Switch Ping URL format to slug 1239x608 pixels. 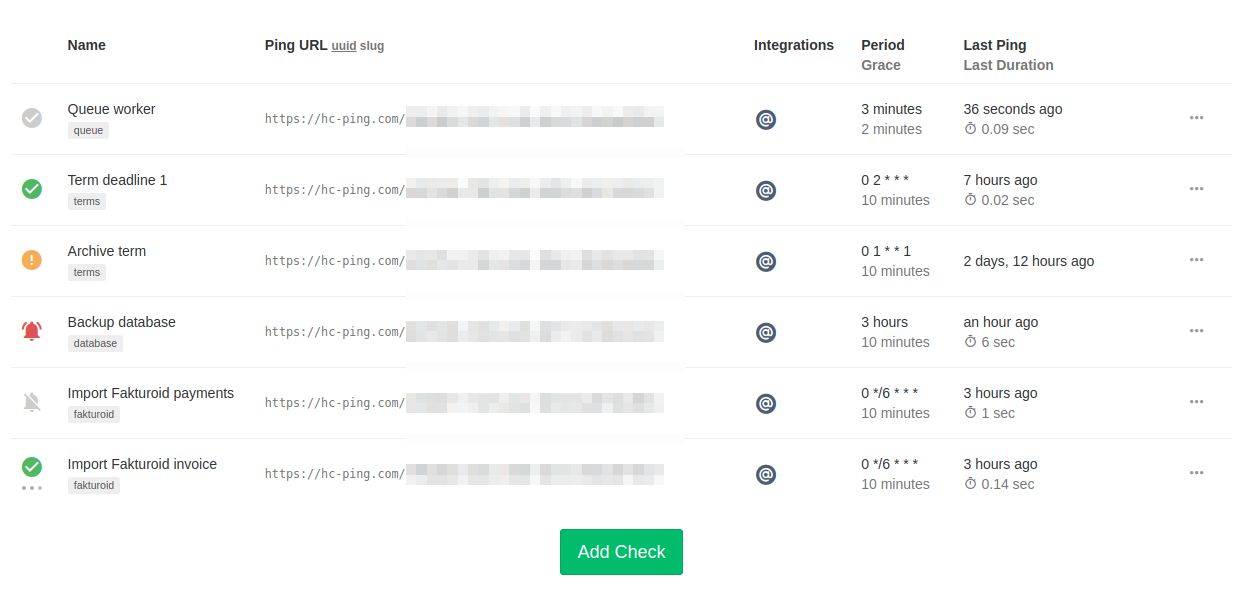coord(372,46)
